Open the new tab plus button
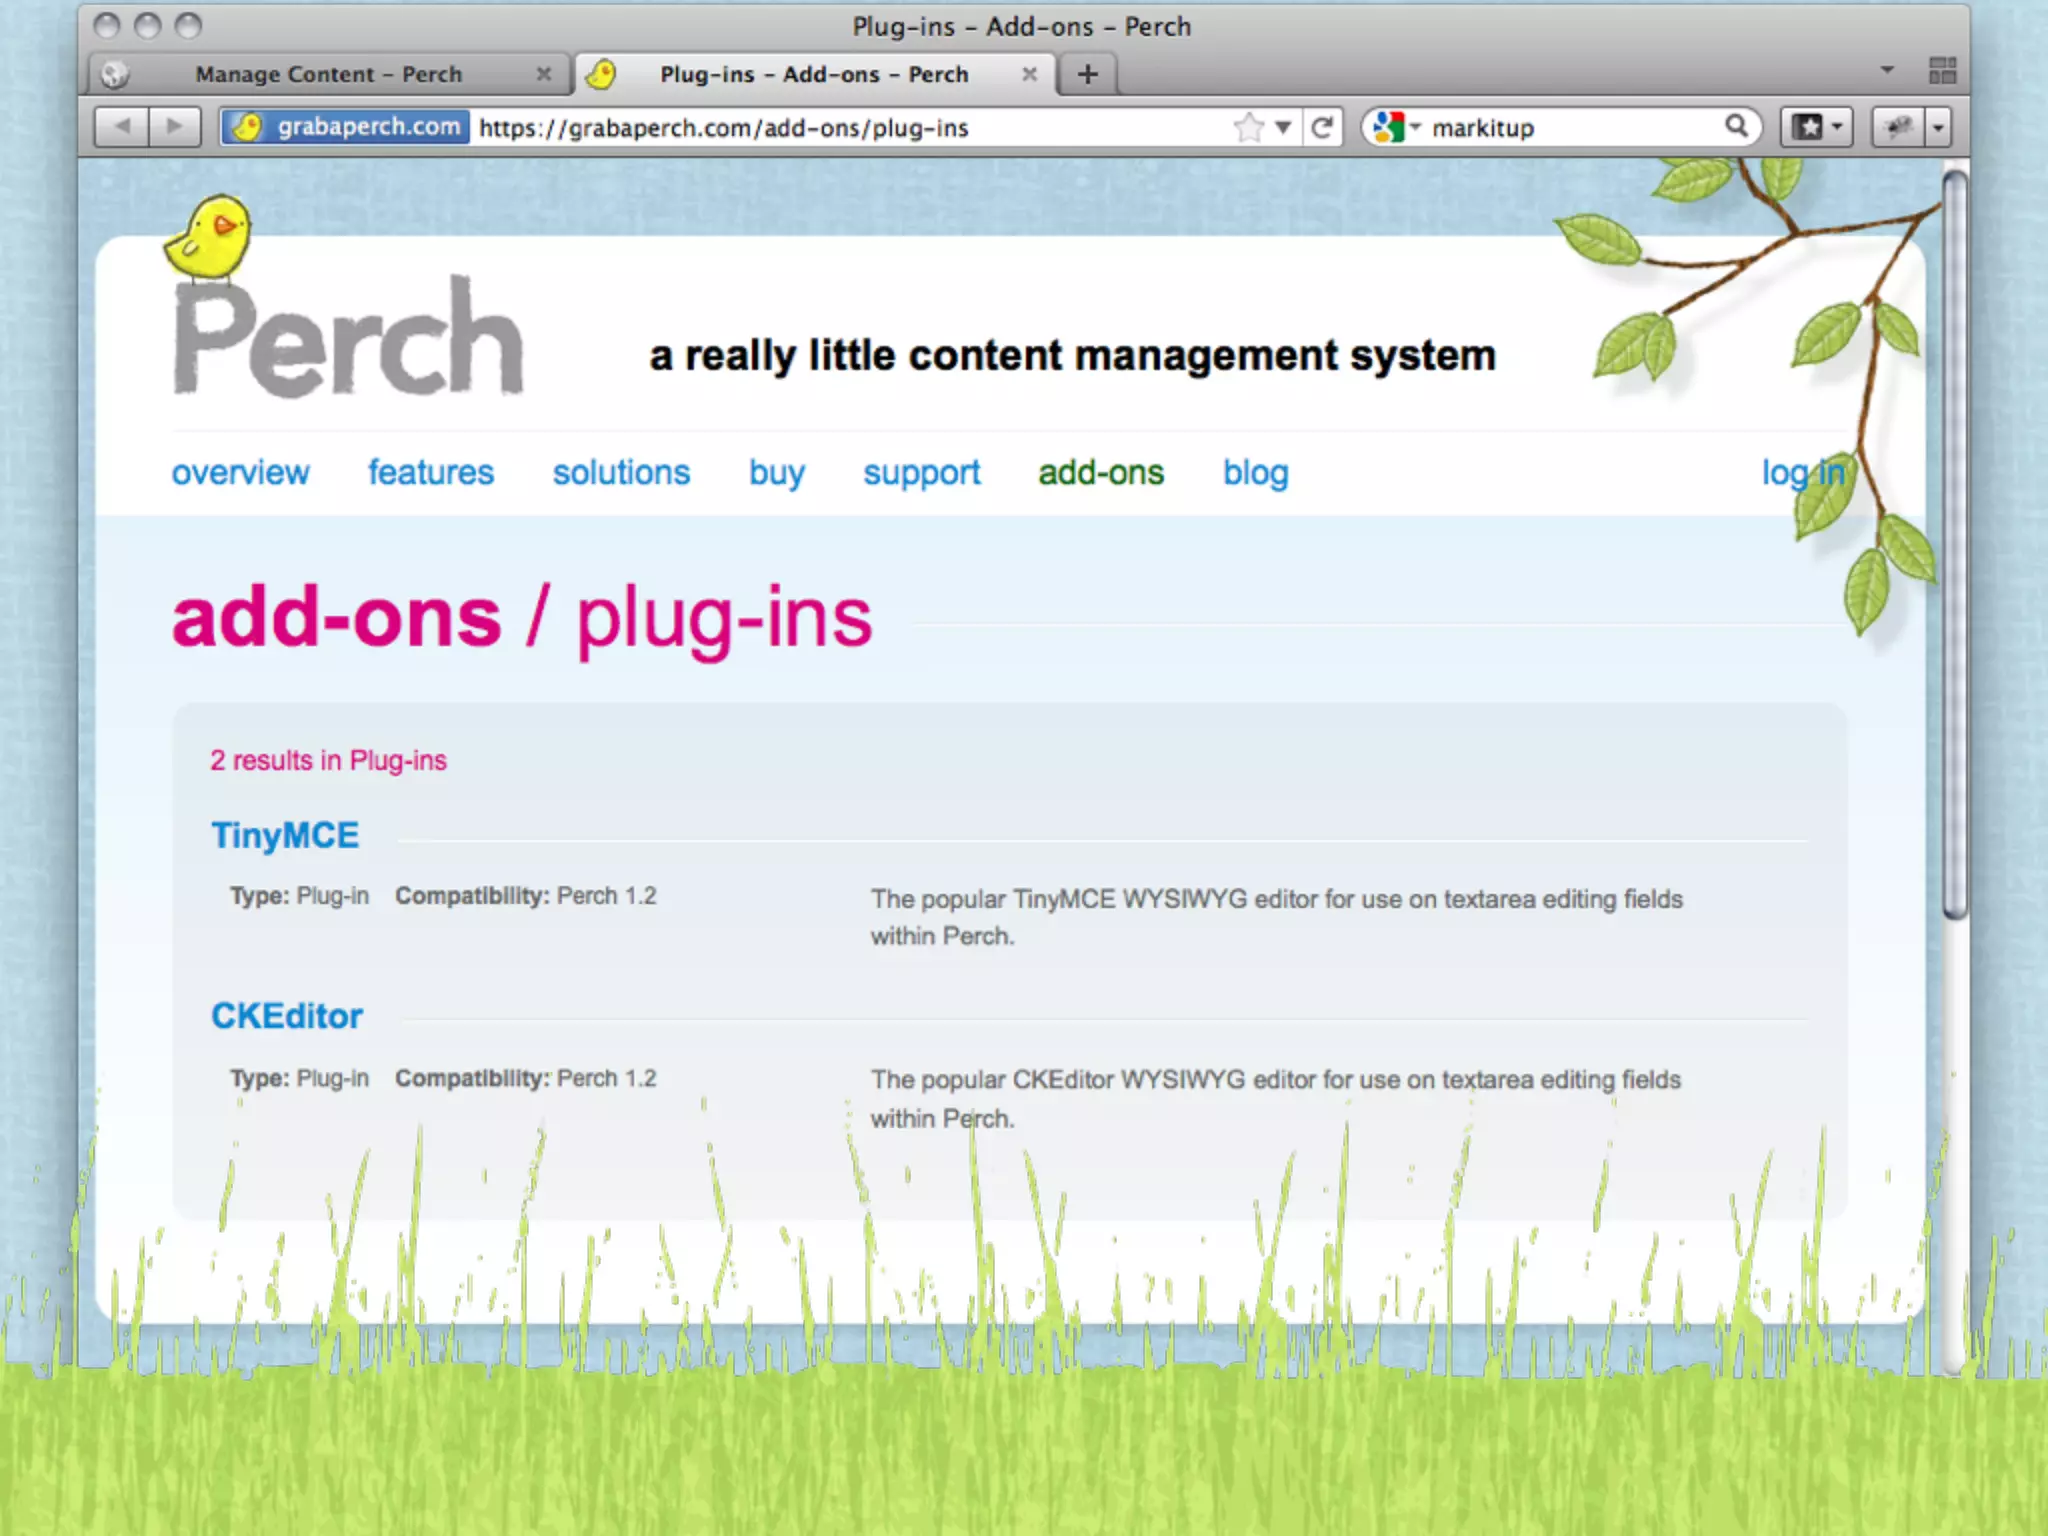 (x=1088, y=74)
